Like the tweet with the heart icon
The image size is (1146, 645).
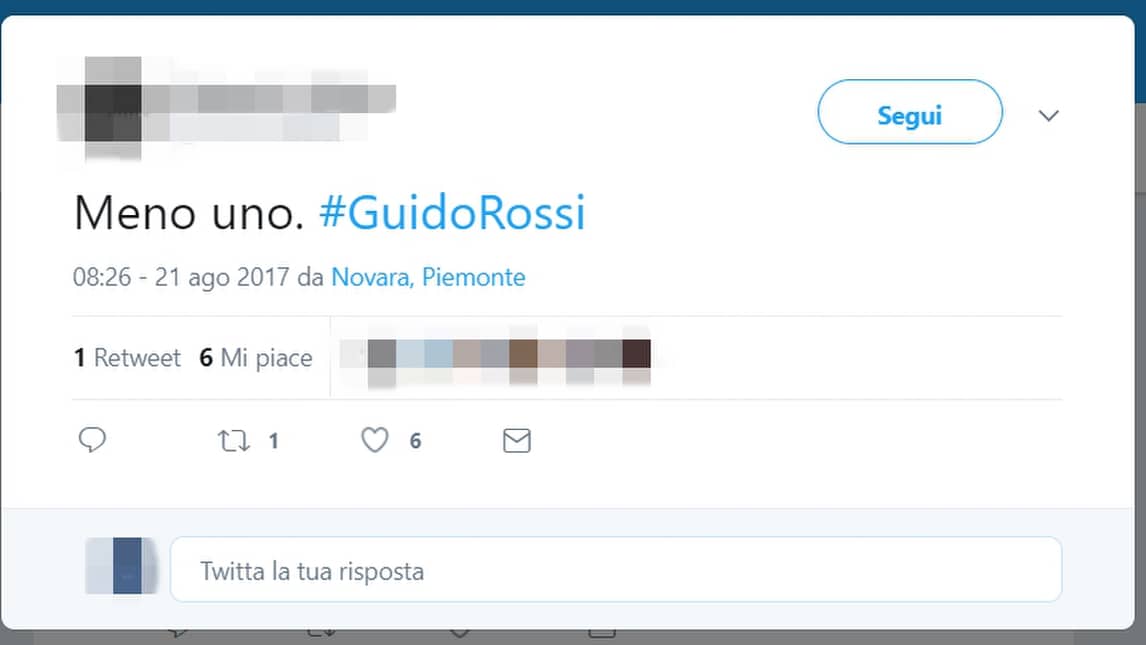375,440
